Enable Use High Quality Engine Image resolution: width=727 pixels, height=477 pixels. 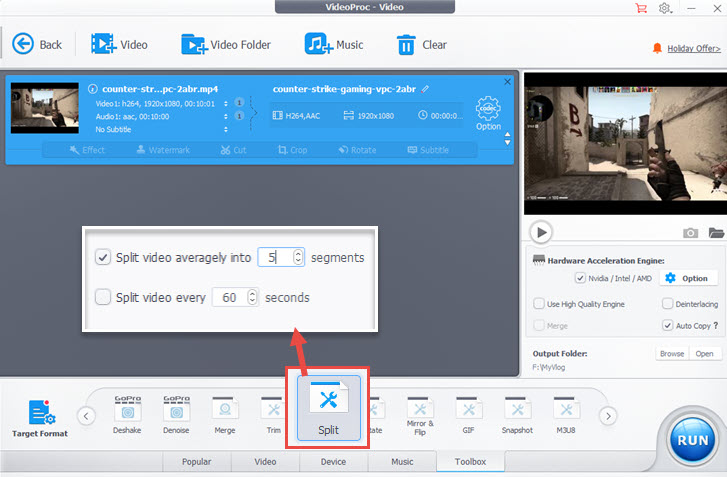pyautogui.click(x=539, y=303)
